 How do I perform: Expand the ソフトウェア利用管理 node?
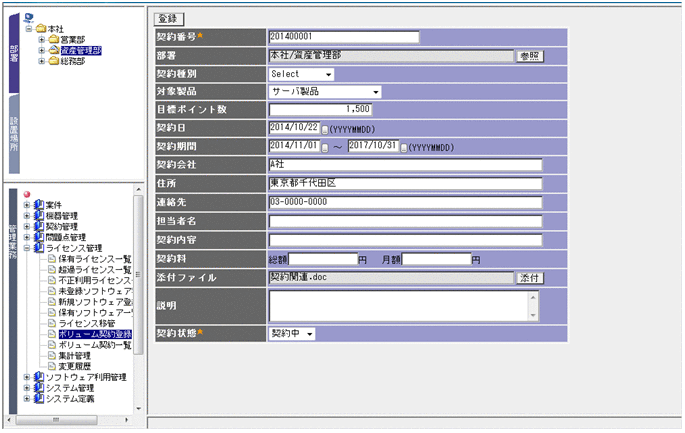point(27,377)
